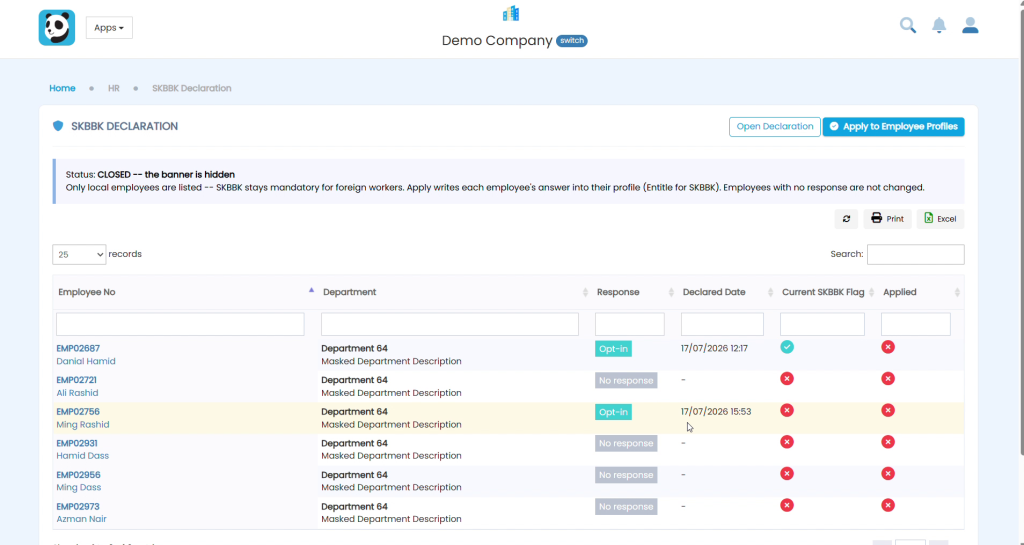Sort by Declared Date column
Image resolution: width=1024 pixels, height=545 pixels.
click(x=727, y=292)
